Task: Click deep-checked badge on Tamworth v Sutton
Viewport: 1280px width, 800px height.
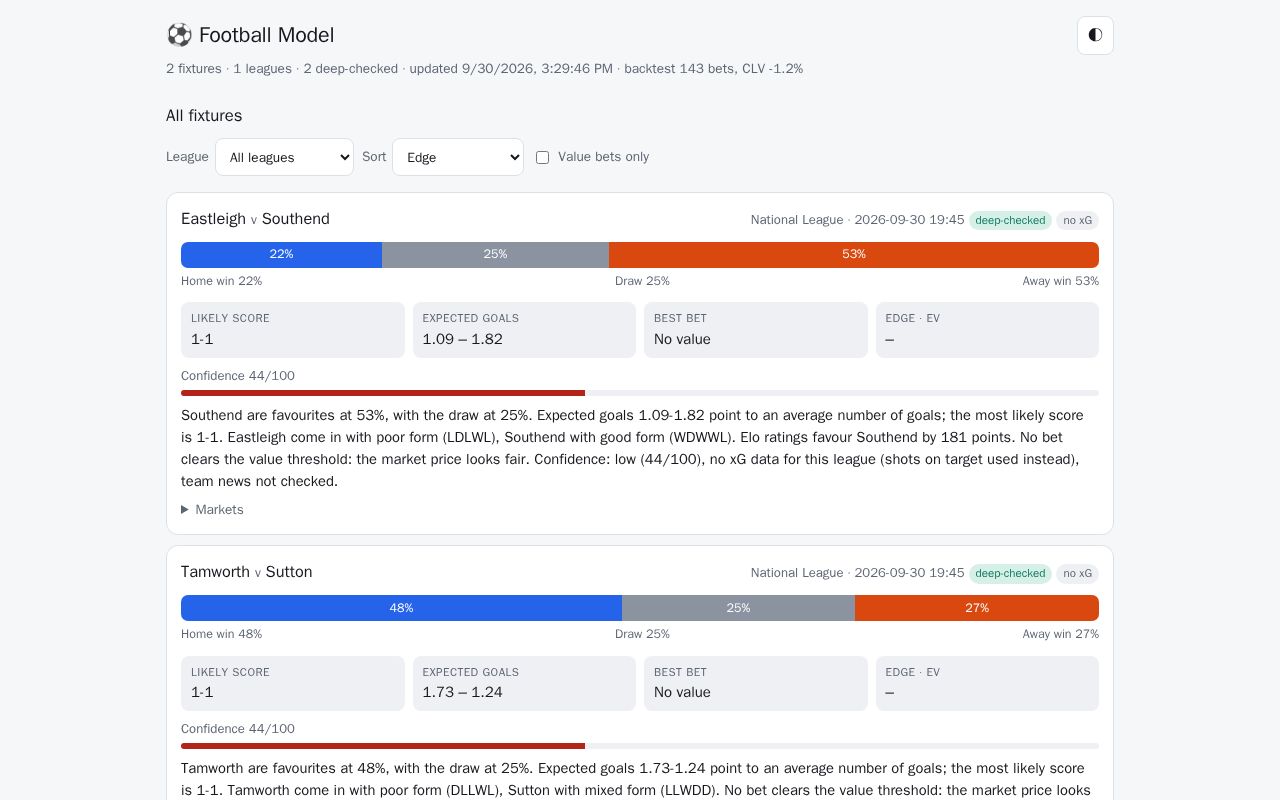Action: [x=1010, y=573]
